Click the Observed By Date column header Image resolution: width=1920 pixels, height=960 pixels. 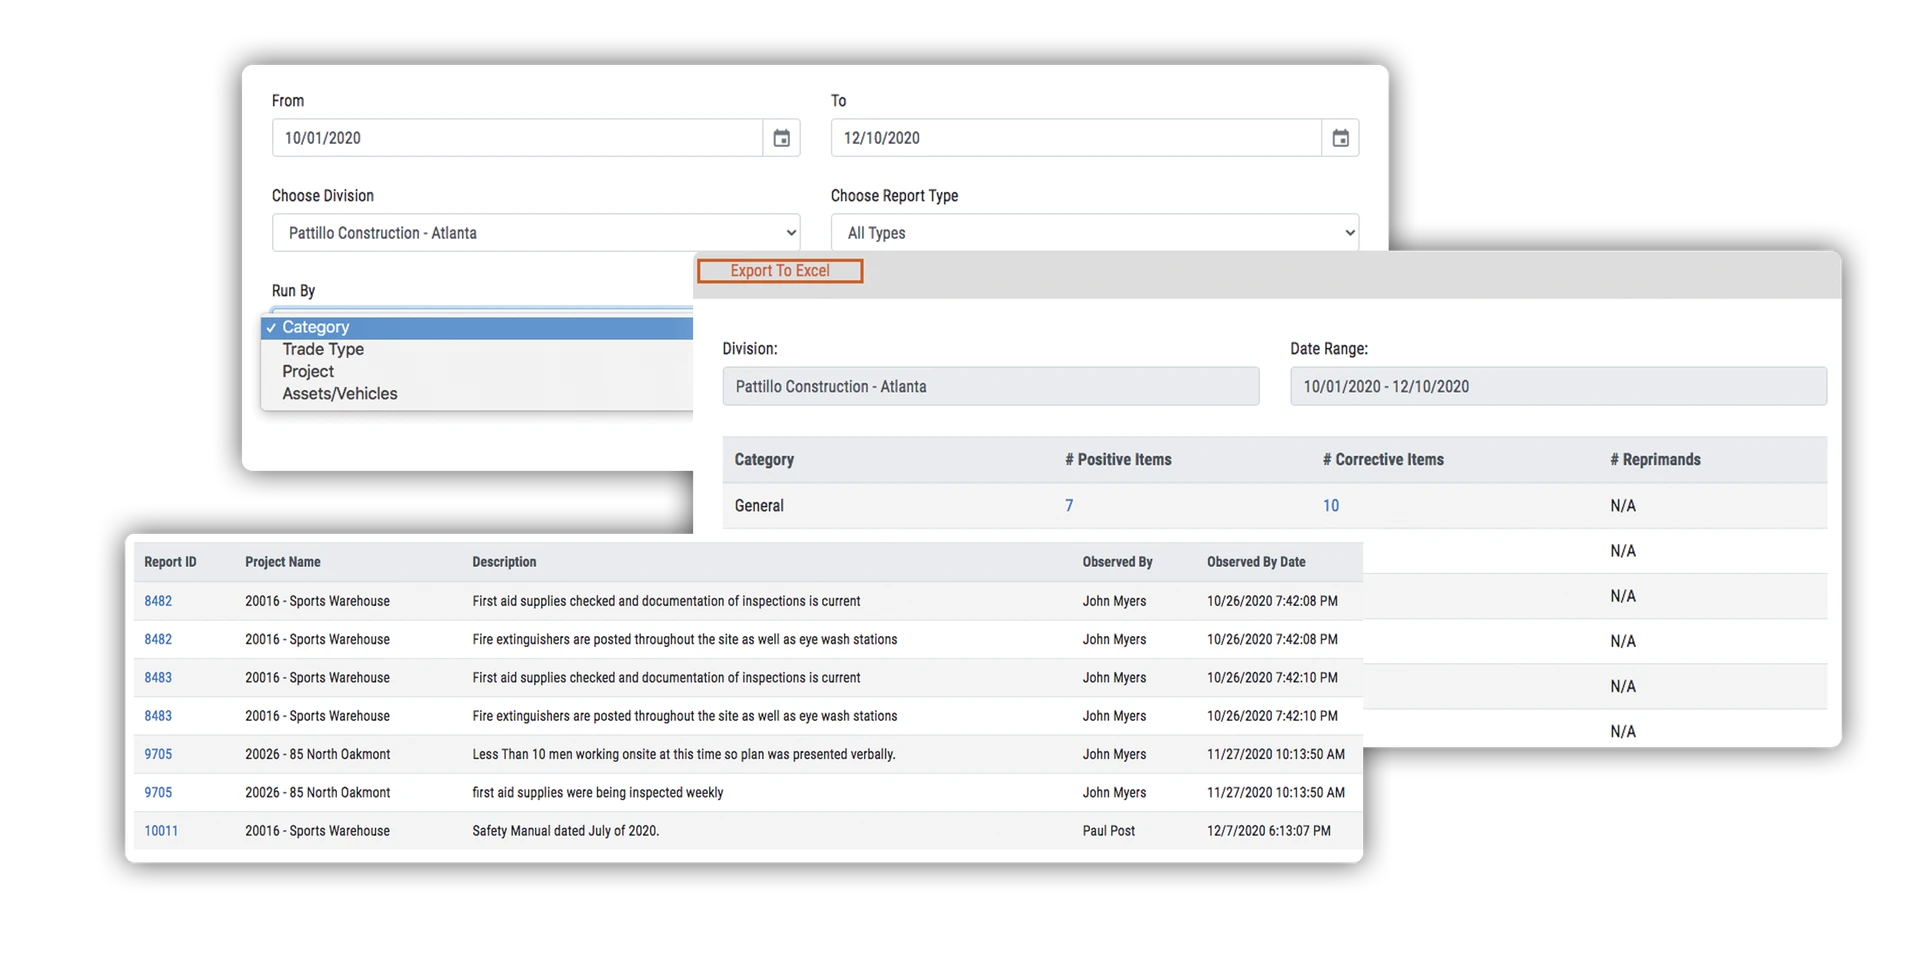[1256, 562]
